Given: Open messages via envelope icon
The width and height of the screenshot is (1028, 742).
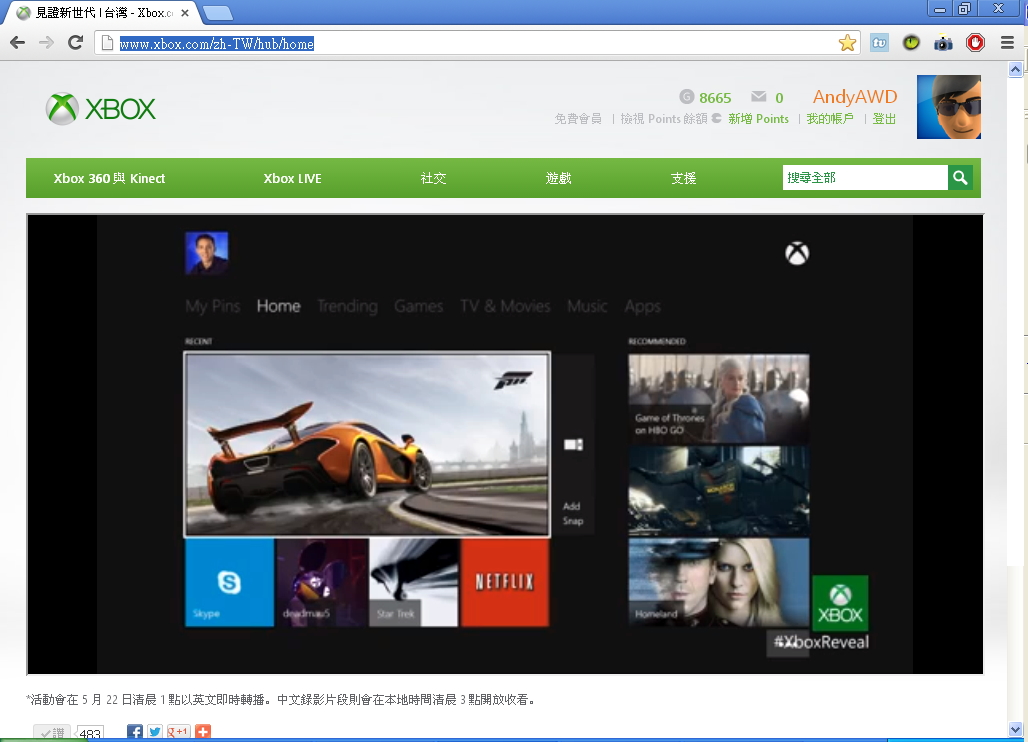Looking at the screenshot, I should coord(759,96).
